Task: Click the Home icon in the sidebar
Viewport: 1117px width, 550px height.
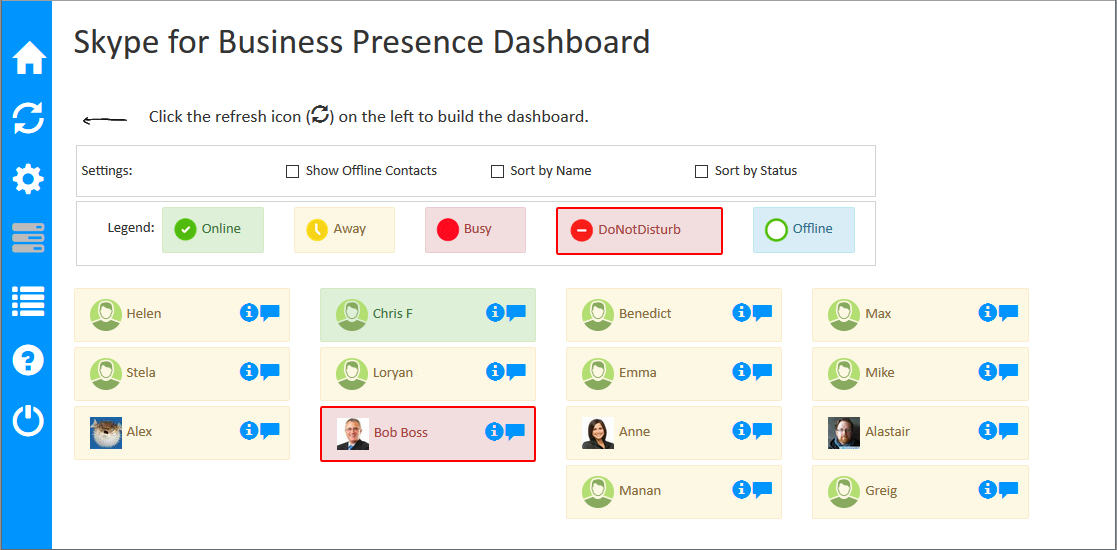Action: click(x=28, y=58)
